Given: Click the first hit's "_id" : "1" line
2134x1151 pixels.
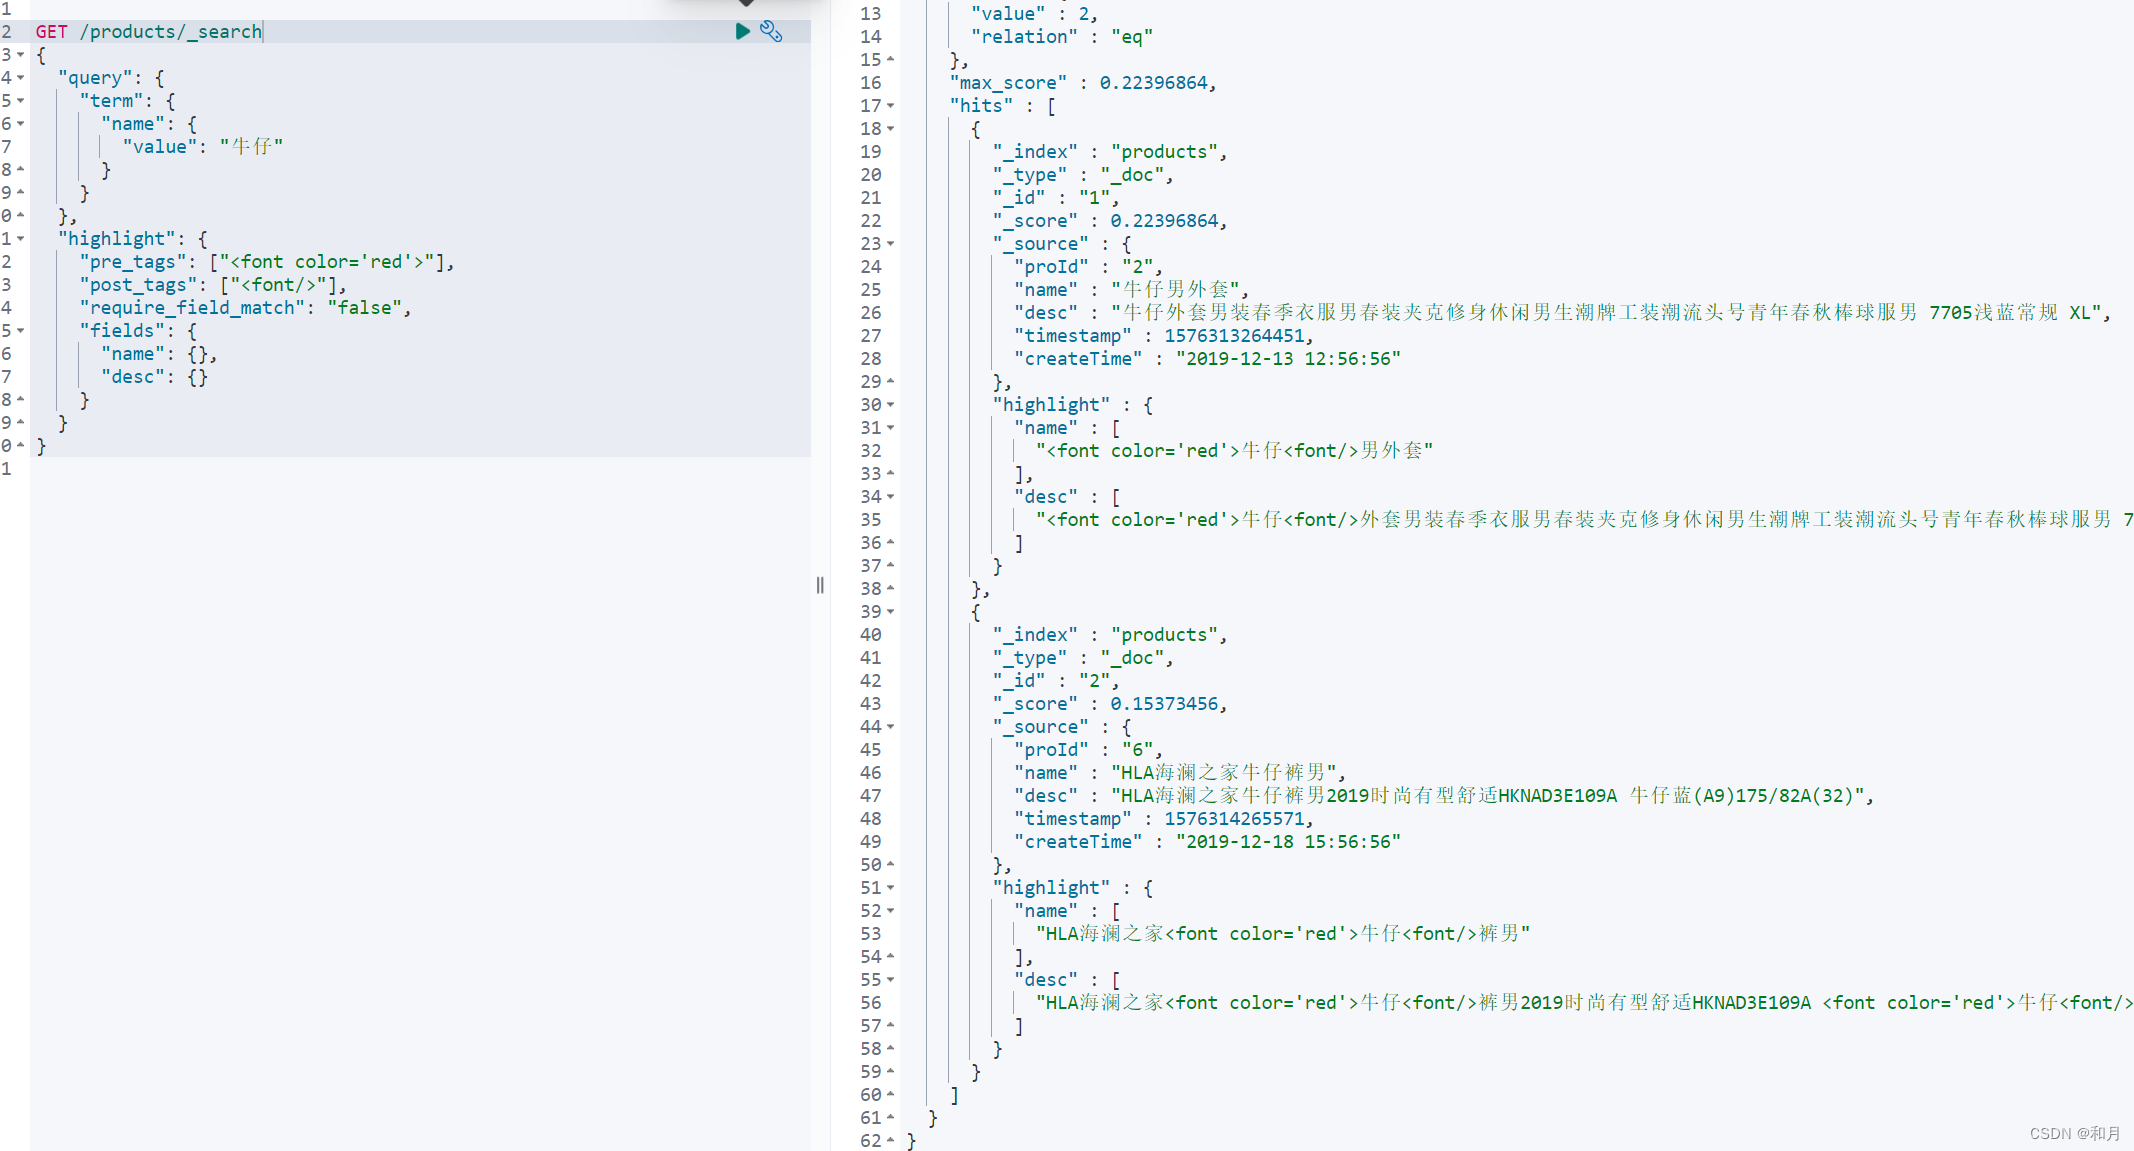Looking at the screenshot, I should coord(1055,198).
